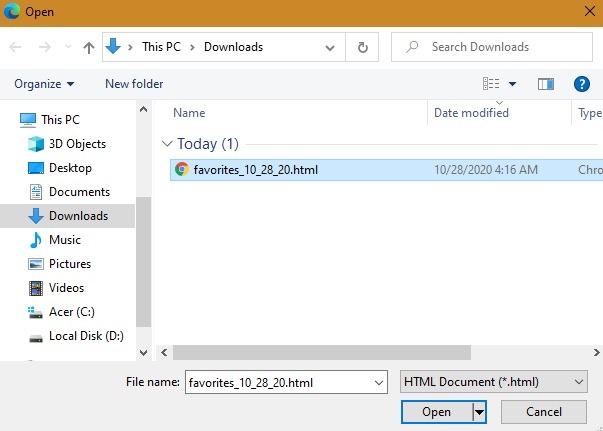Open the Music folder
Image resolution: width=603 pixels, height=431 pixels.
[65, 240]
